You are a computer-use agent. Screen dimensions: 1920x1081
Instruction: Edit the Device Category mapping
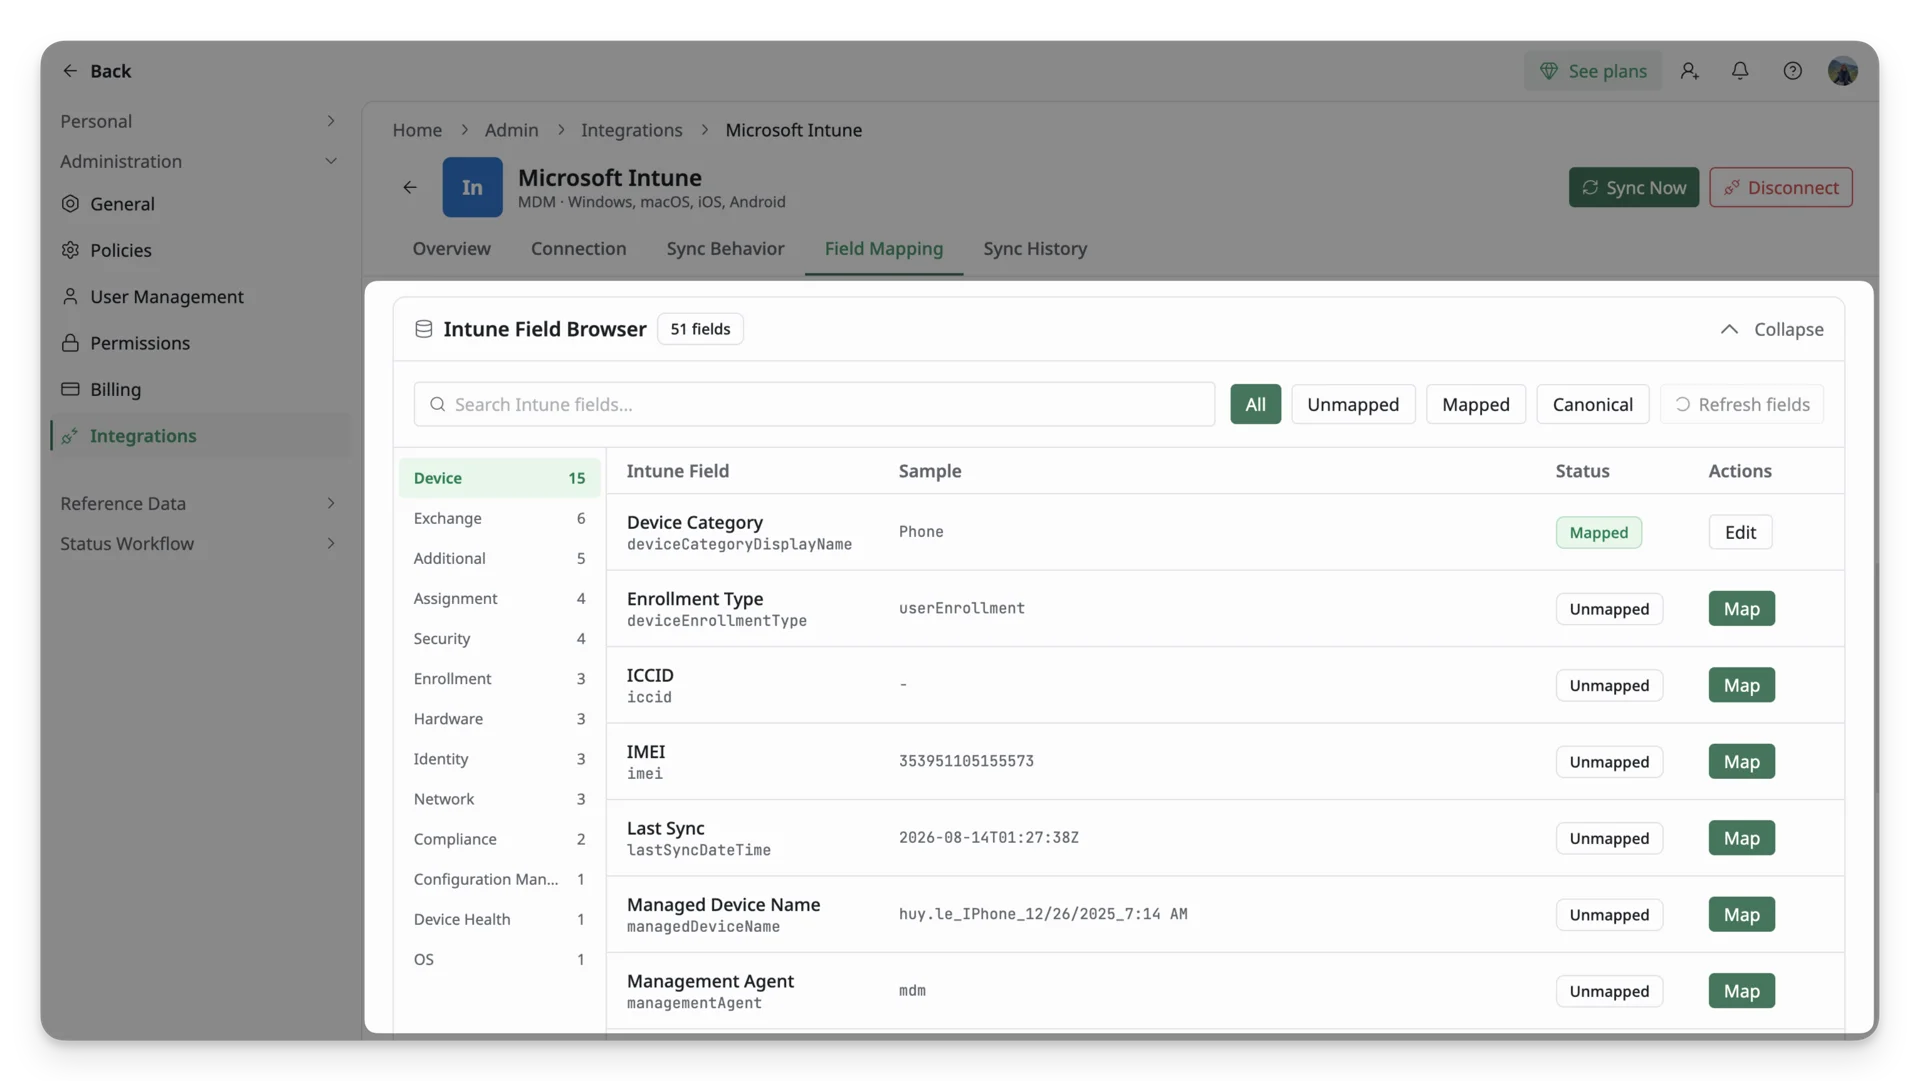coord(1740,533)
